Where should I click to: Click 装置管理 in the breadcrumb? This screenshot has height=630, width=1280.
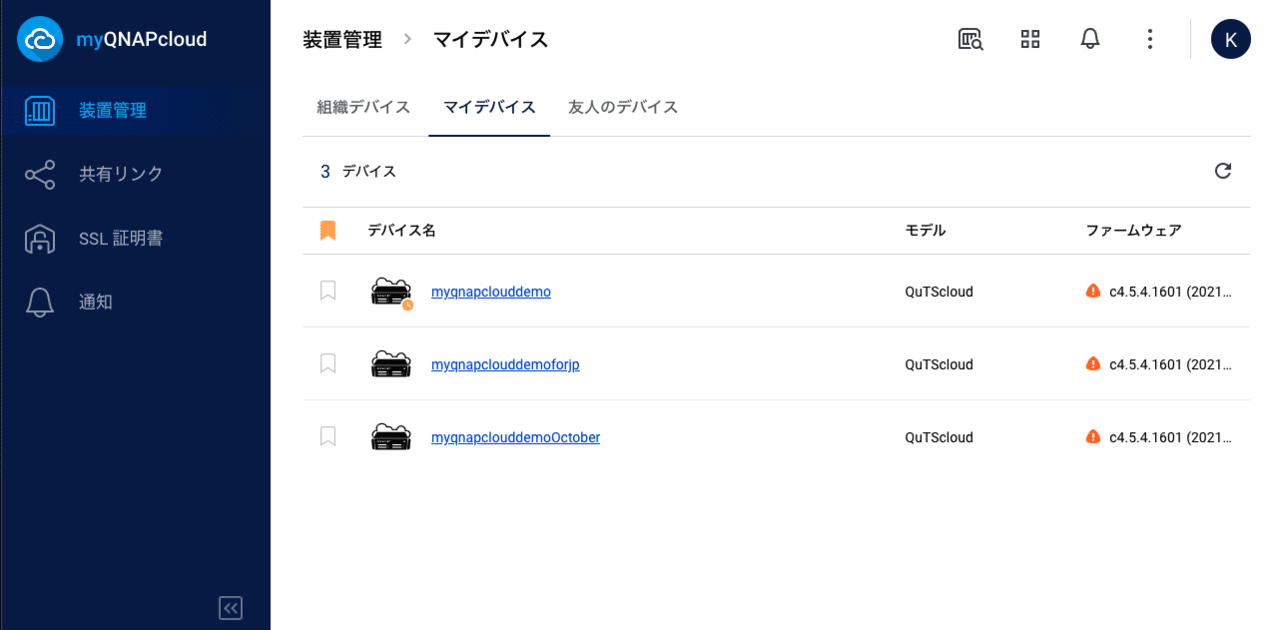tap(340, 39)
